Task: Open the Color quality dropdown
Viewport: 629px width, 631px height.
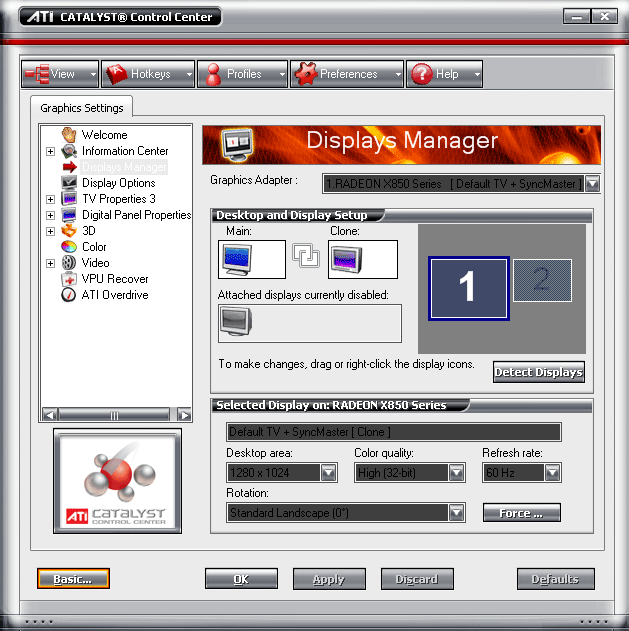Action: pos(457,472)
